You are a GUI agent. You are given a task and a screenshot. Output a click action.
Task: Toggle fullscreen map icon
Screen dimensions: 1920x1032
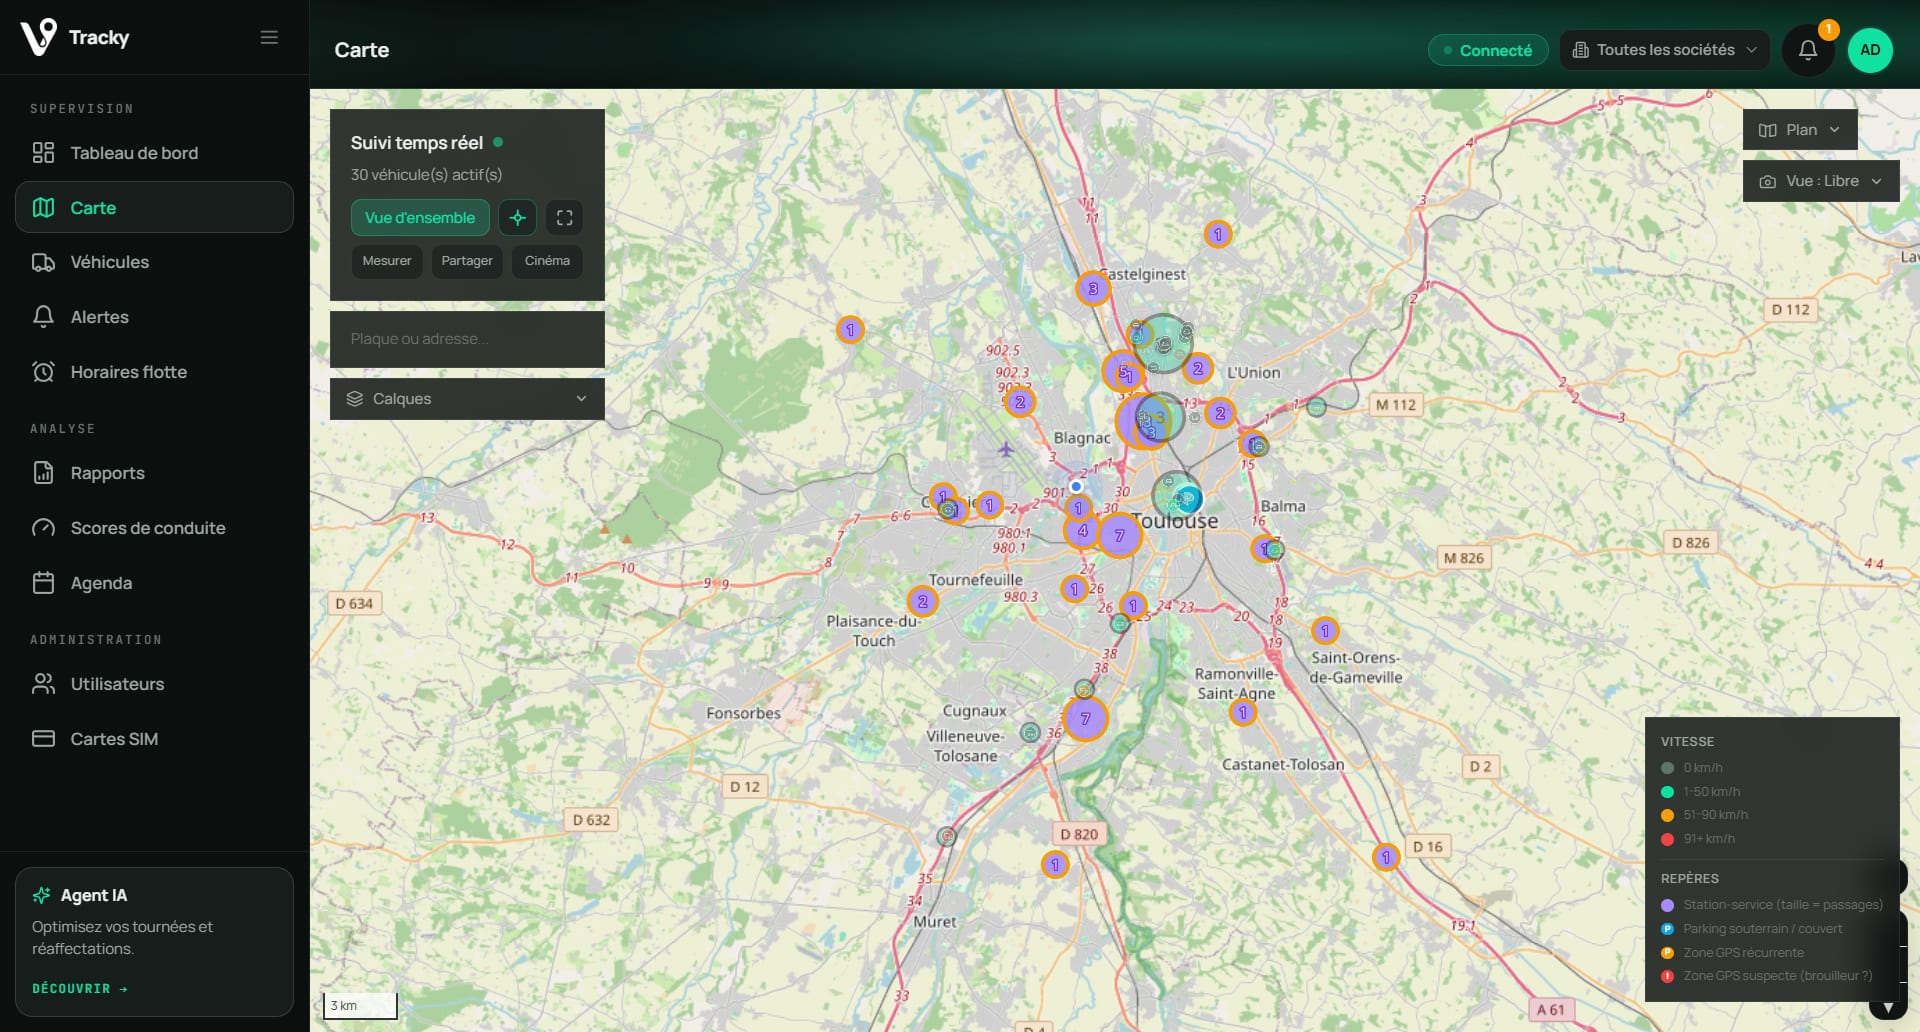coord(564,218)
